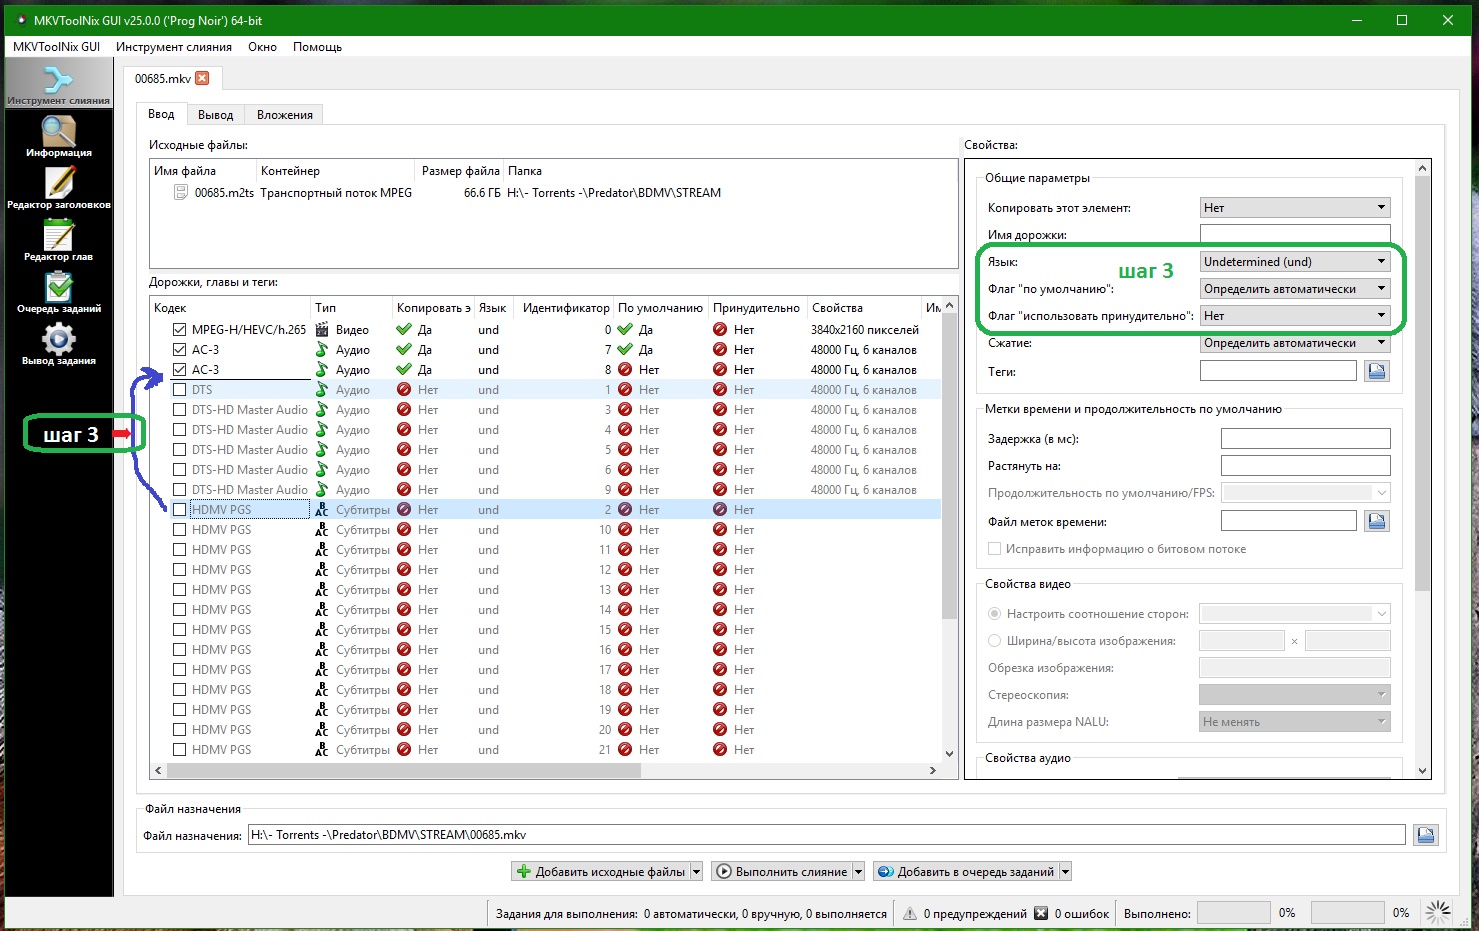Image resolution: width=1479 pixels, height=931 pixels.
Task: Browse for destination file using folder icon
Action: [1425, 835]
